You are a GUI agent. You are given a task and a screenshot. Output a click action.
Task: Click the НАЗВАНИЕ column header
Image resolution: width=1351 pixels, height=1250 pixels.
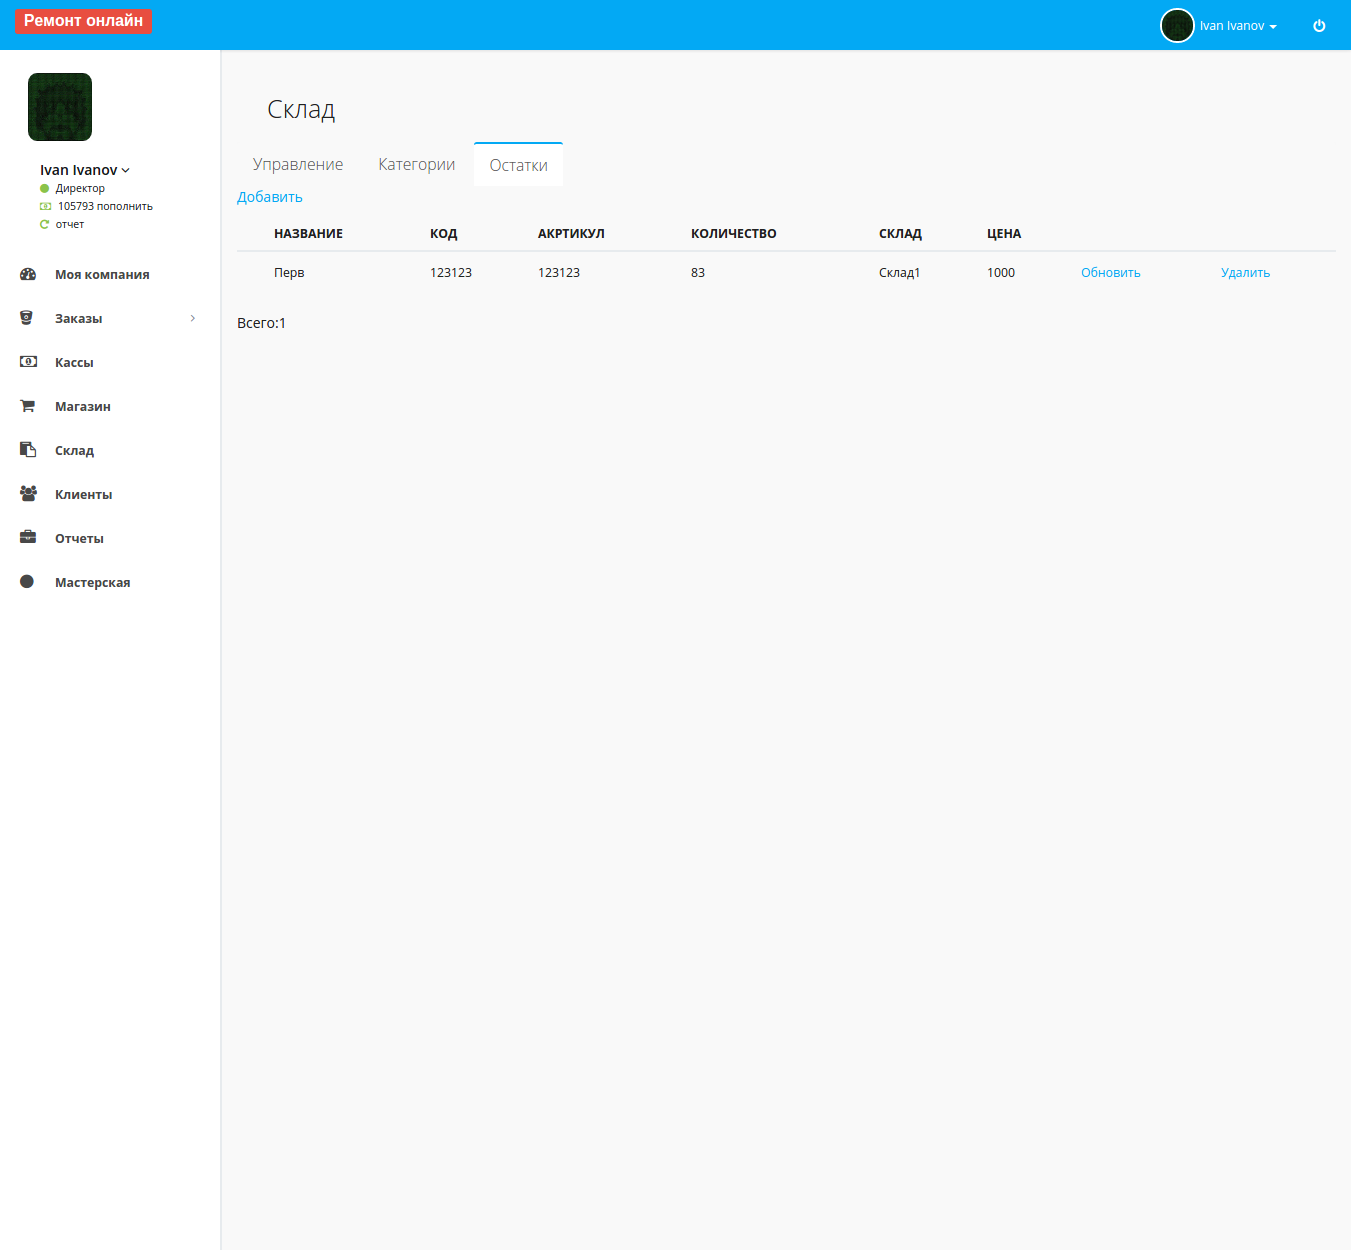coord(308,234)
